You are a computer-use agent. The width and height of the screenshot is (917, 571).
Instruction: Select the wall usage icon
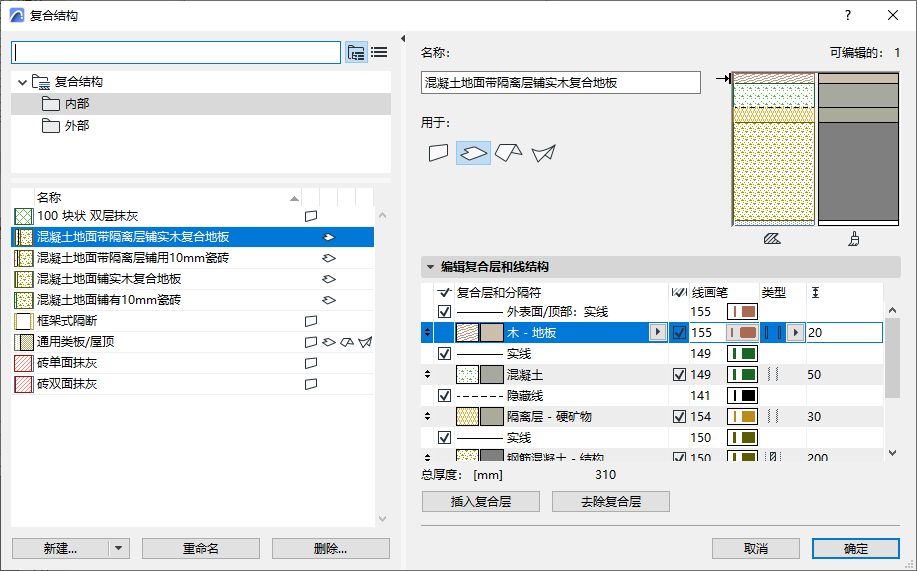439,153
